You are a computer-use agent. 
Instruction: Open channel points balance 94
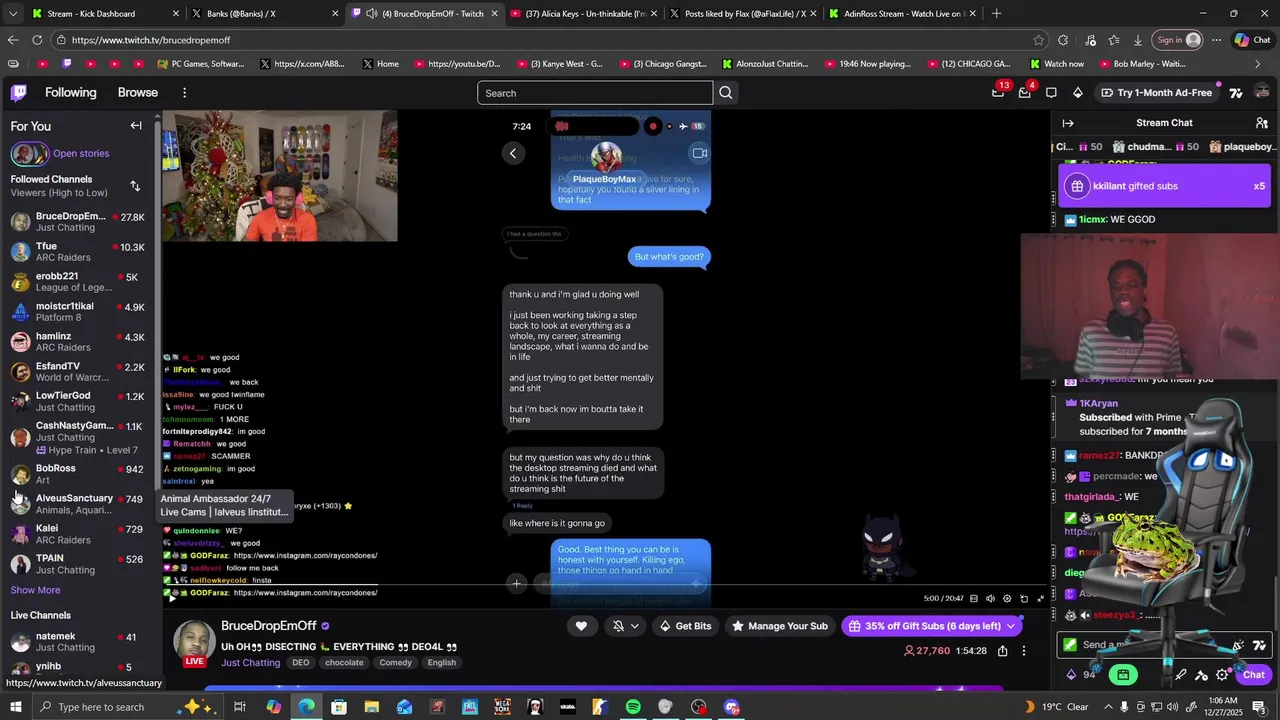point(1081,675)
